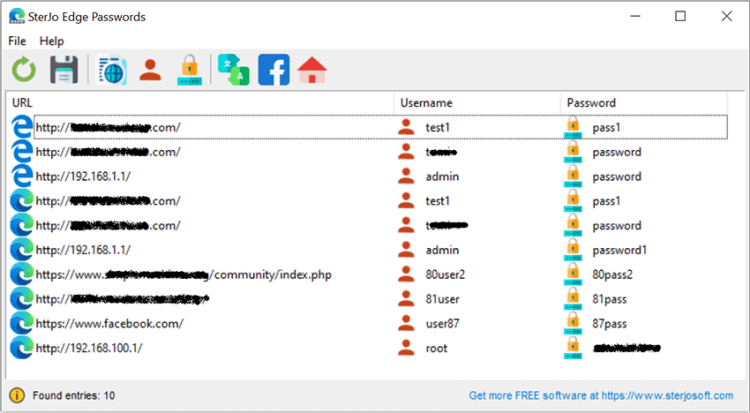The width and height of the screenshot is (750, 413).
Task: Open the File menu
Action: point(17,41)
